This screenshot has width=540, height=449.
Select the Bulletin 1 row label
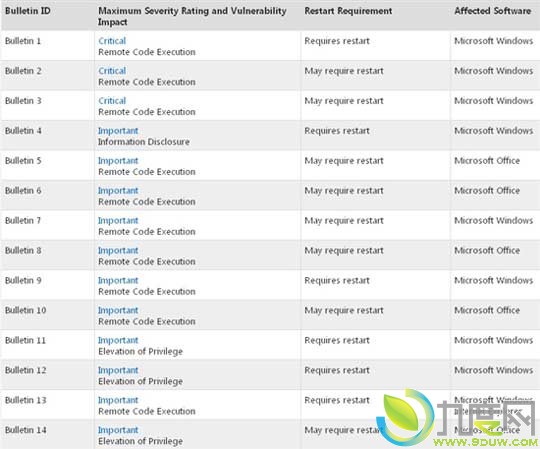23,41
